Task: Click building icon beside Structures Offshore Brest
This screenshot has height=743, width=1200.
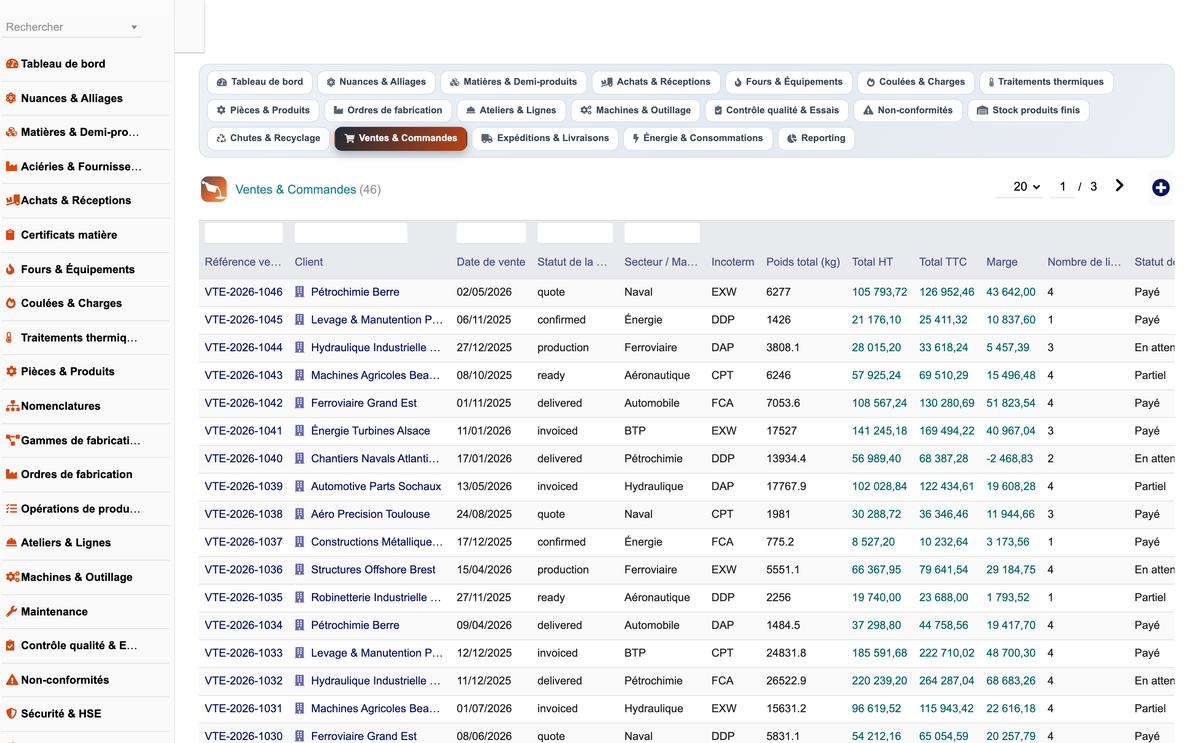Action: pos(300,570)
